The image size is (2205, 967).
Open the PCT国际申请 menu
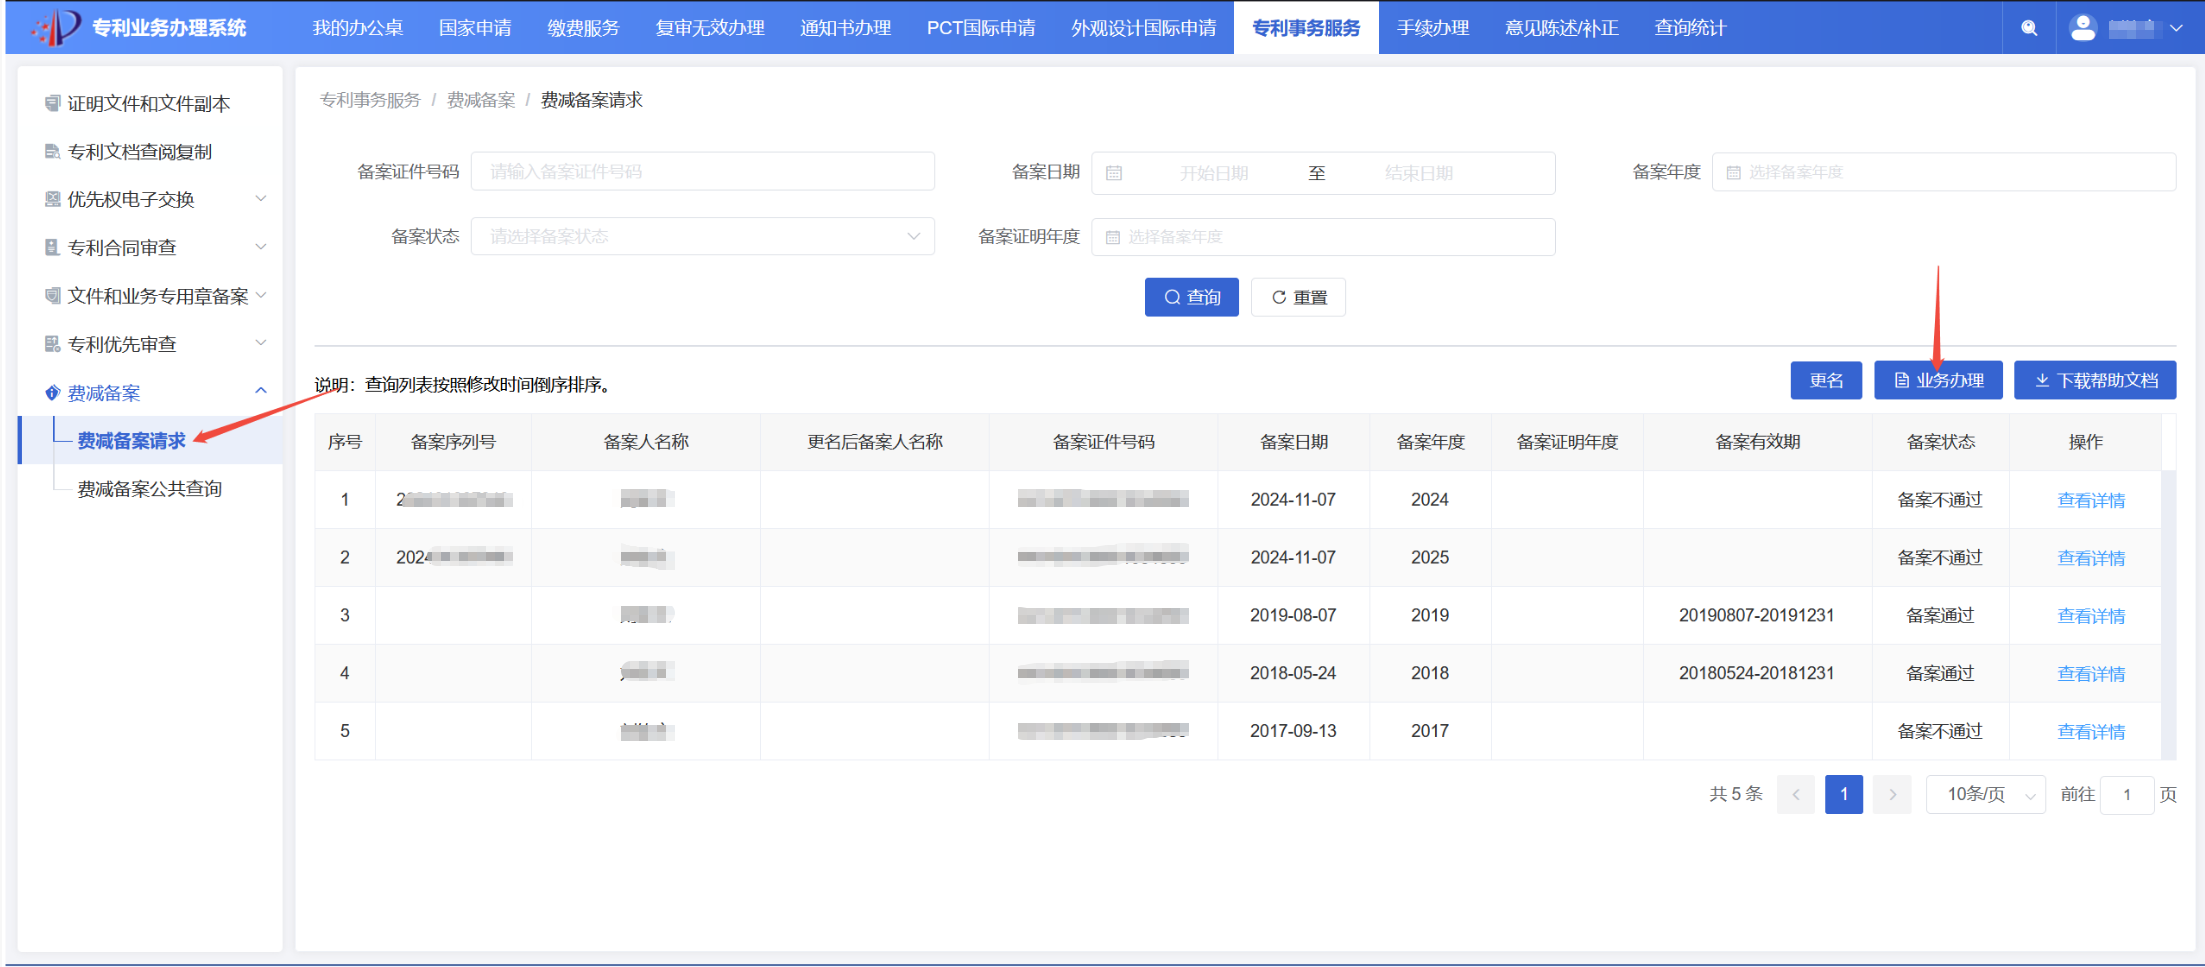(980, 28)
